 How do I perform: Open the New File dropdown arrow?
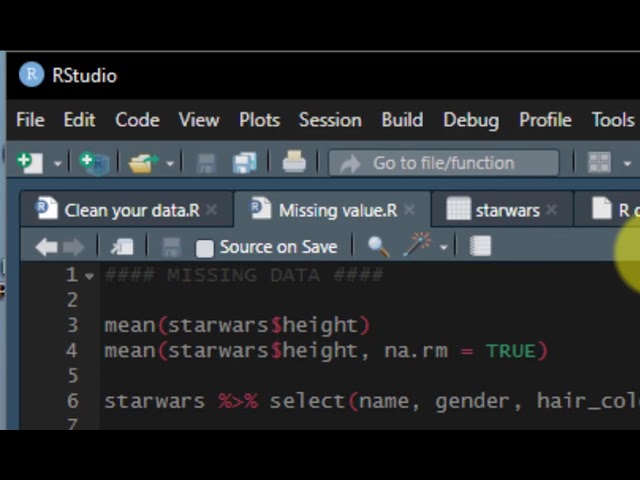coord(57,164)
